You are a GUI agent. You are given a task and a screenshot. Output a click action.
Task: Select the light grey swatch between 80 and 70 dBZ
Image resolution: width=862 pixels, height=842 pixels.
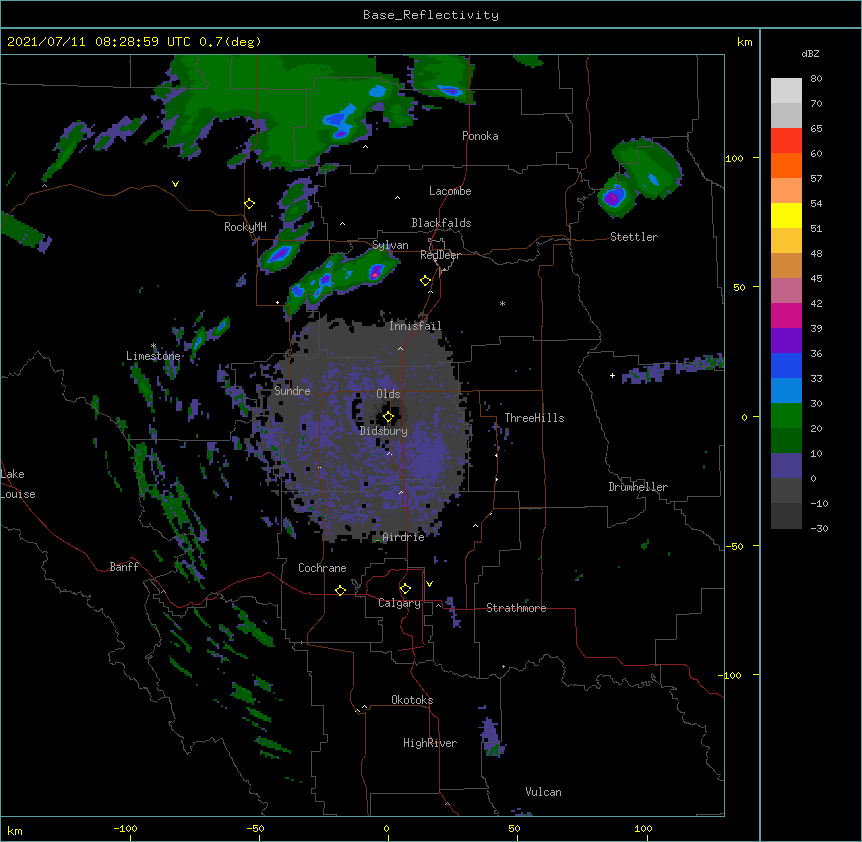pos(786,90)
